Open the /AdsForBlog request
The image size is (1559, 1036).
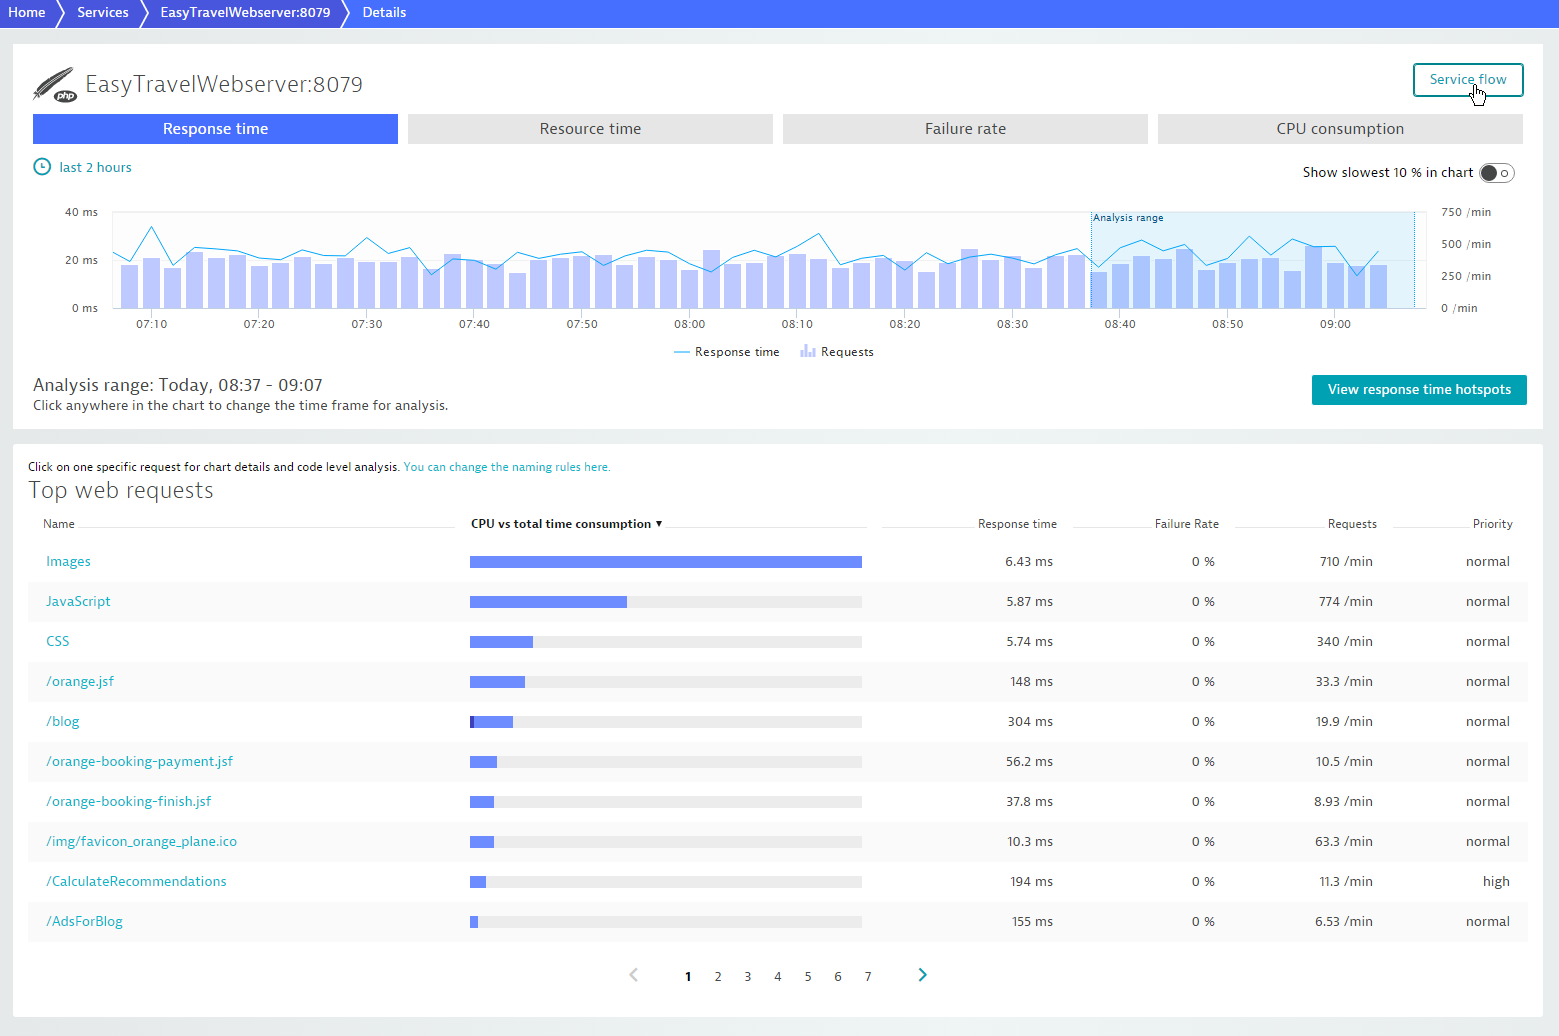click(84, 922)
